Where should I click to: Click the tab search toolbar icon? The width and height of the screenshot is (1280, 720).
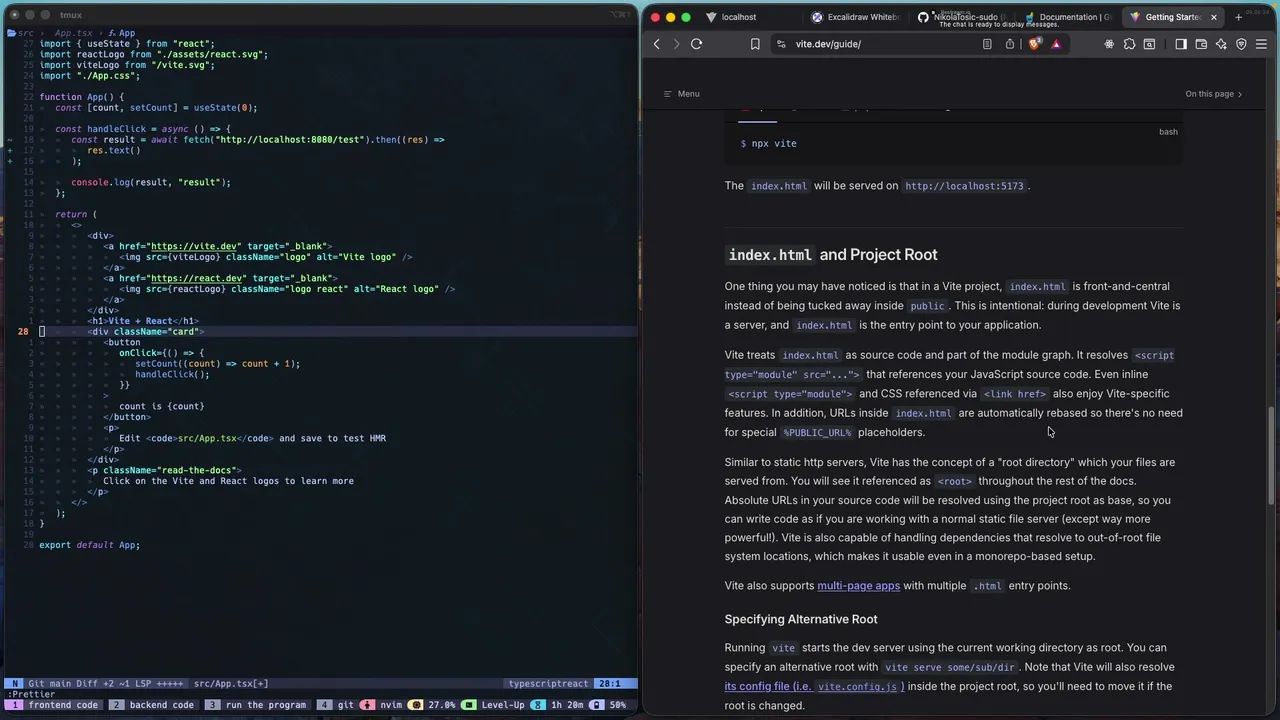click(x=1149, y=44)
